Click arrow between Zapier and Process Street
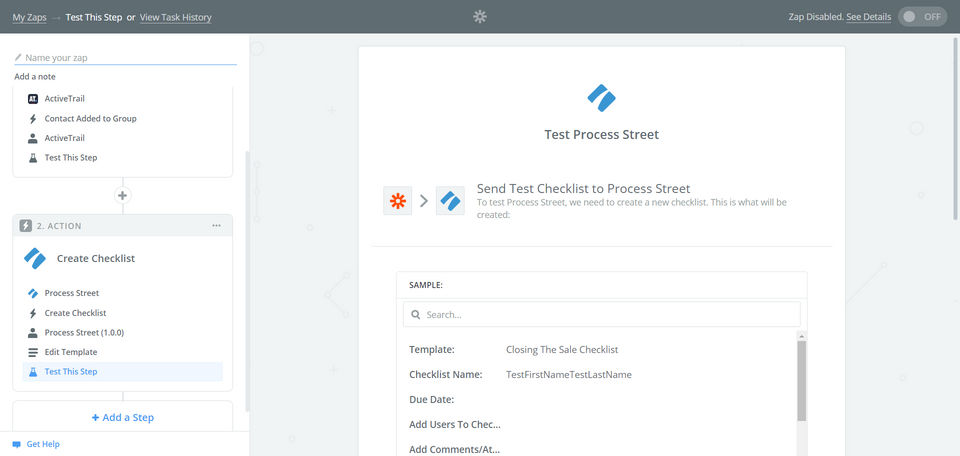Image resolution: width=960 pixels, height=456 pixels. (x=424, y=201)
